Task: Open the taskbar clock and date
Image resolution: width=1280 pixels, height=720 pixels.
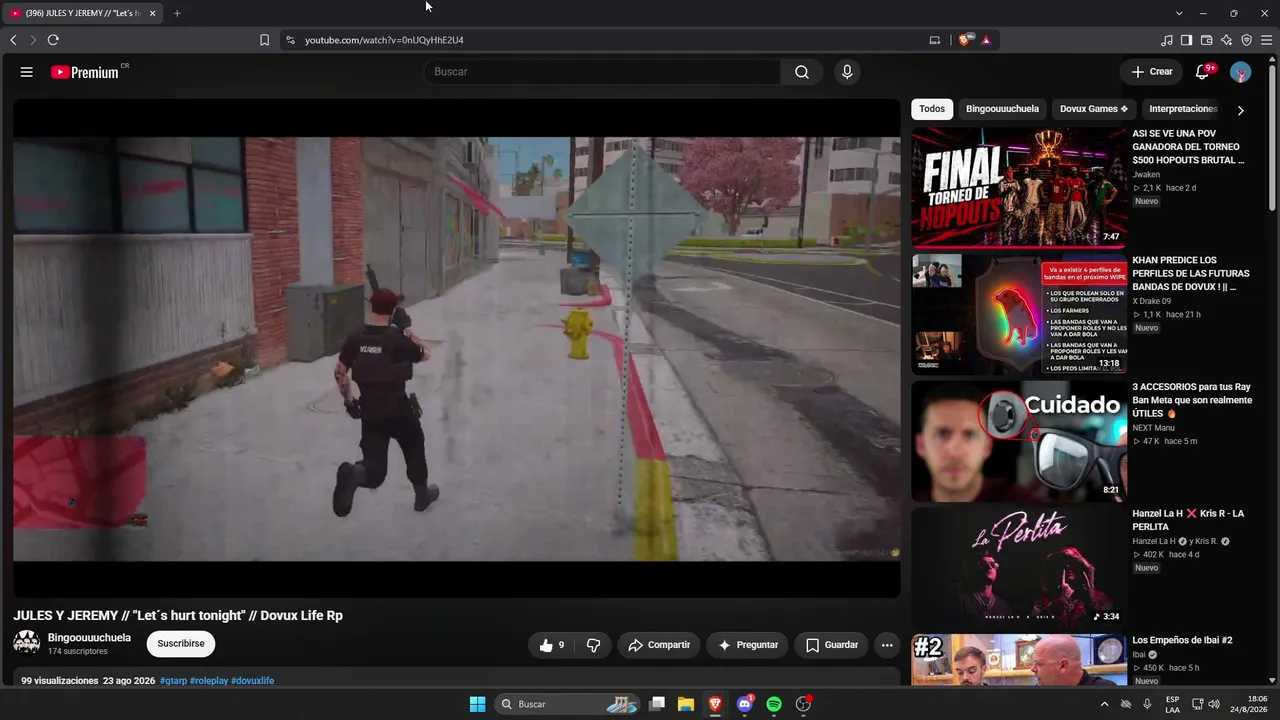Action: click(1249, 704)
